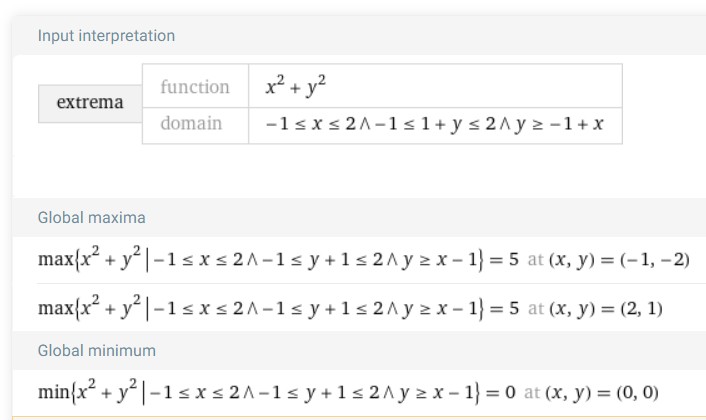Screen dimensions: 706x420
Task: Click 'max' at the start of the first maxima row
Action: click(56, 260)
